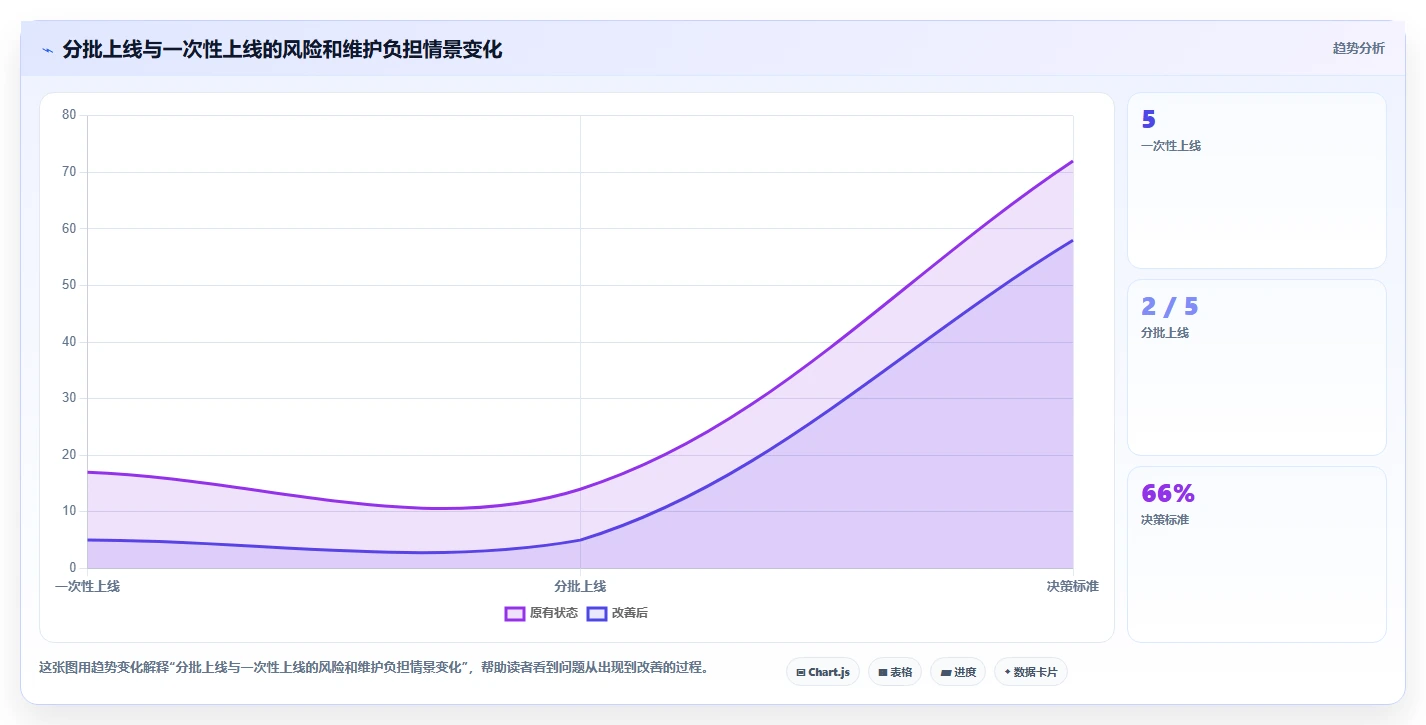Select the 数据卡片 tag
Image resolution: width=1426 pixels, height=725 pixels.
pos(1031,672)
